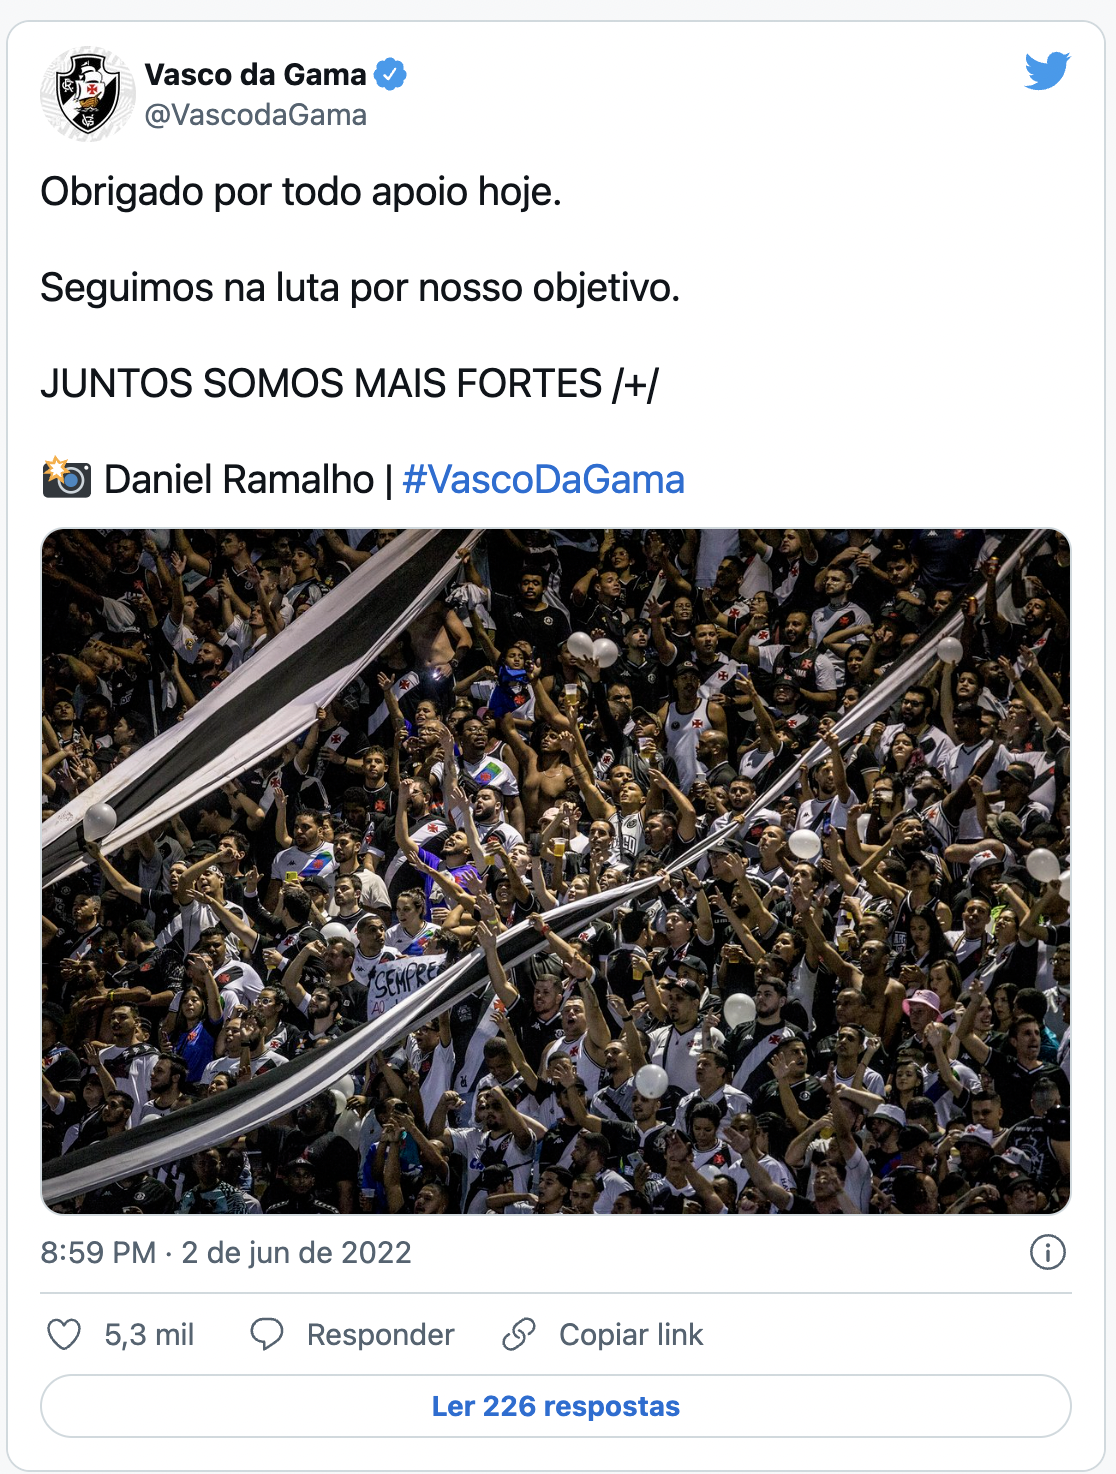Click the chain link icon
Viewport: 1116px width, 1474px height.
(x=519, y=1334)
